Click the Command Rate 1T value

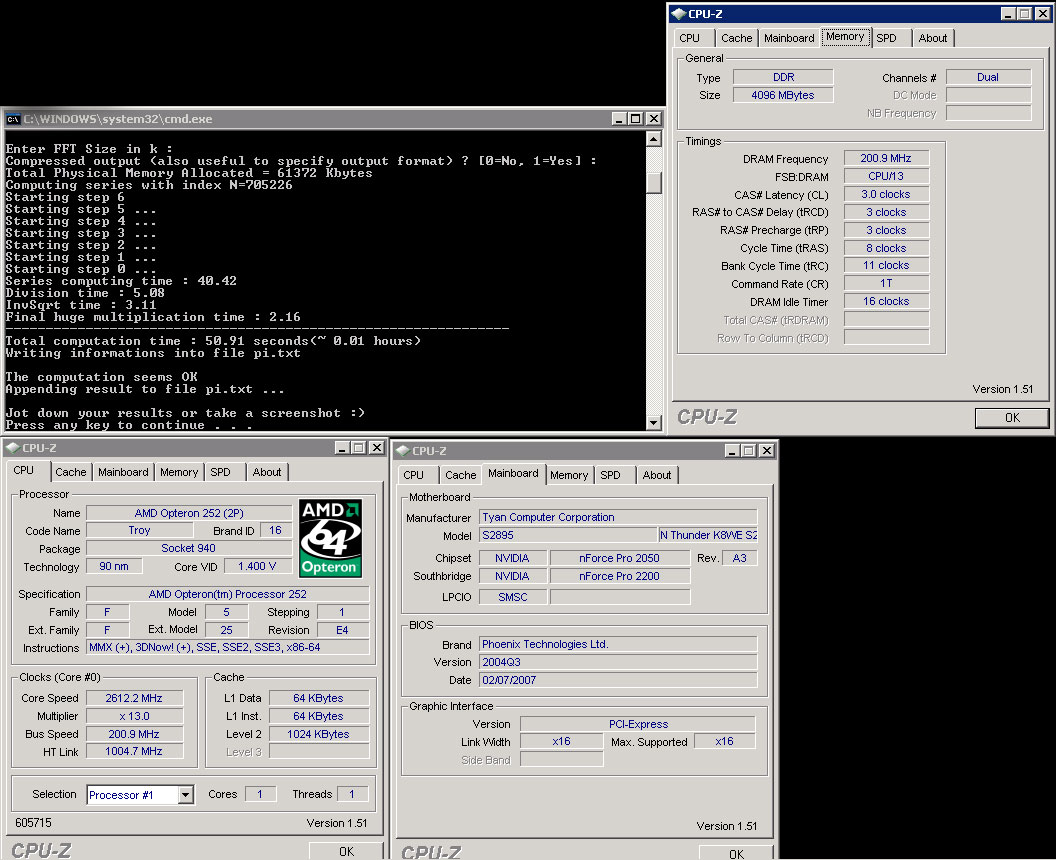[x=886, y=284]
